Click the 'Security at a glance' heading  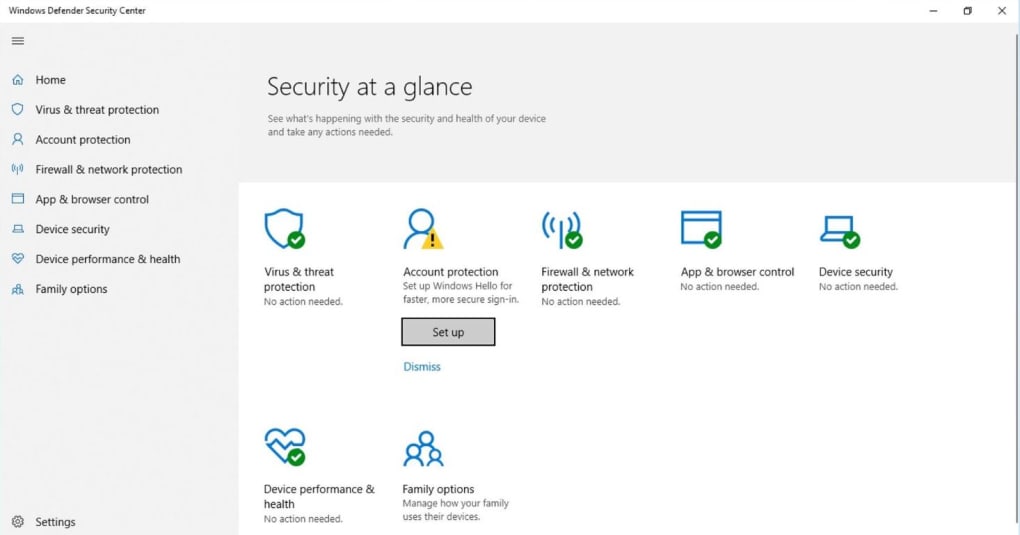(x=369, y=87)
